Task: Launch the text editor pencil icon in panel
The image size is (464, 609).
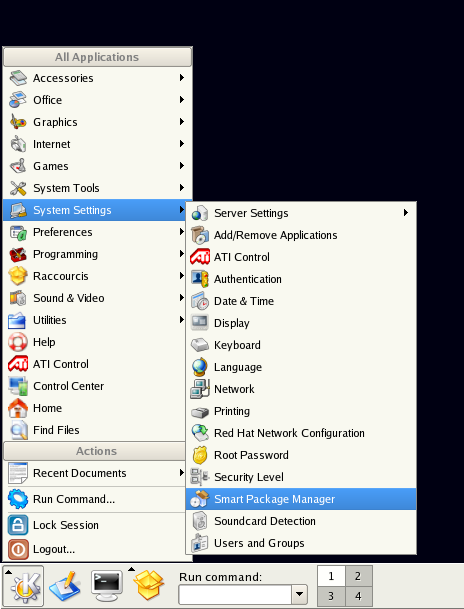Action: point(65,586)
